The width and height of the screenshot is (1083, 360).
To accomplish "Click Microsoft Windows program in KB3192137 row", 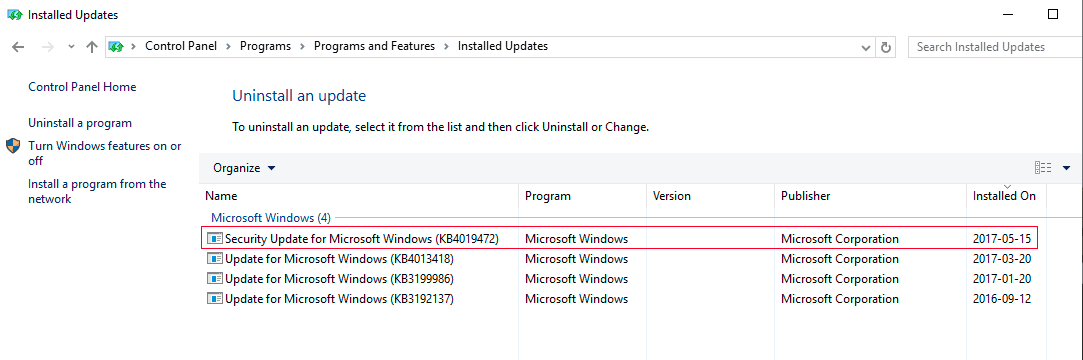I will (x=577, y=299).
